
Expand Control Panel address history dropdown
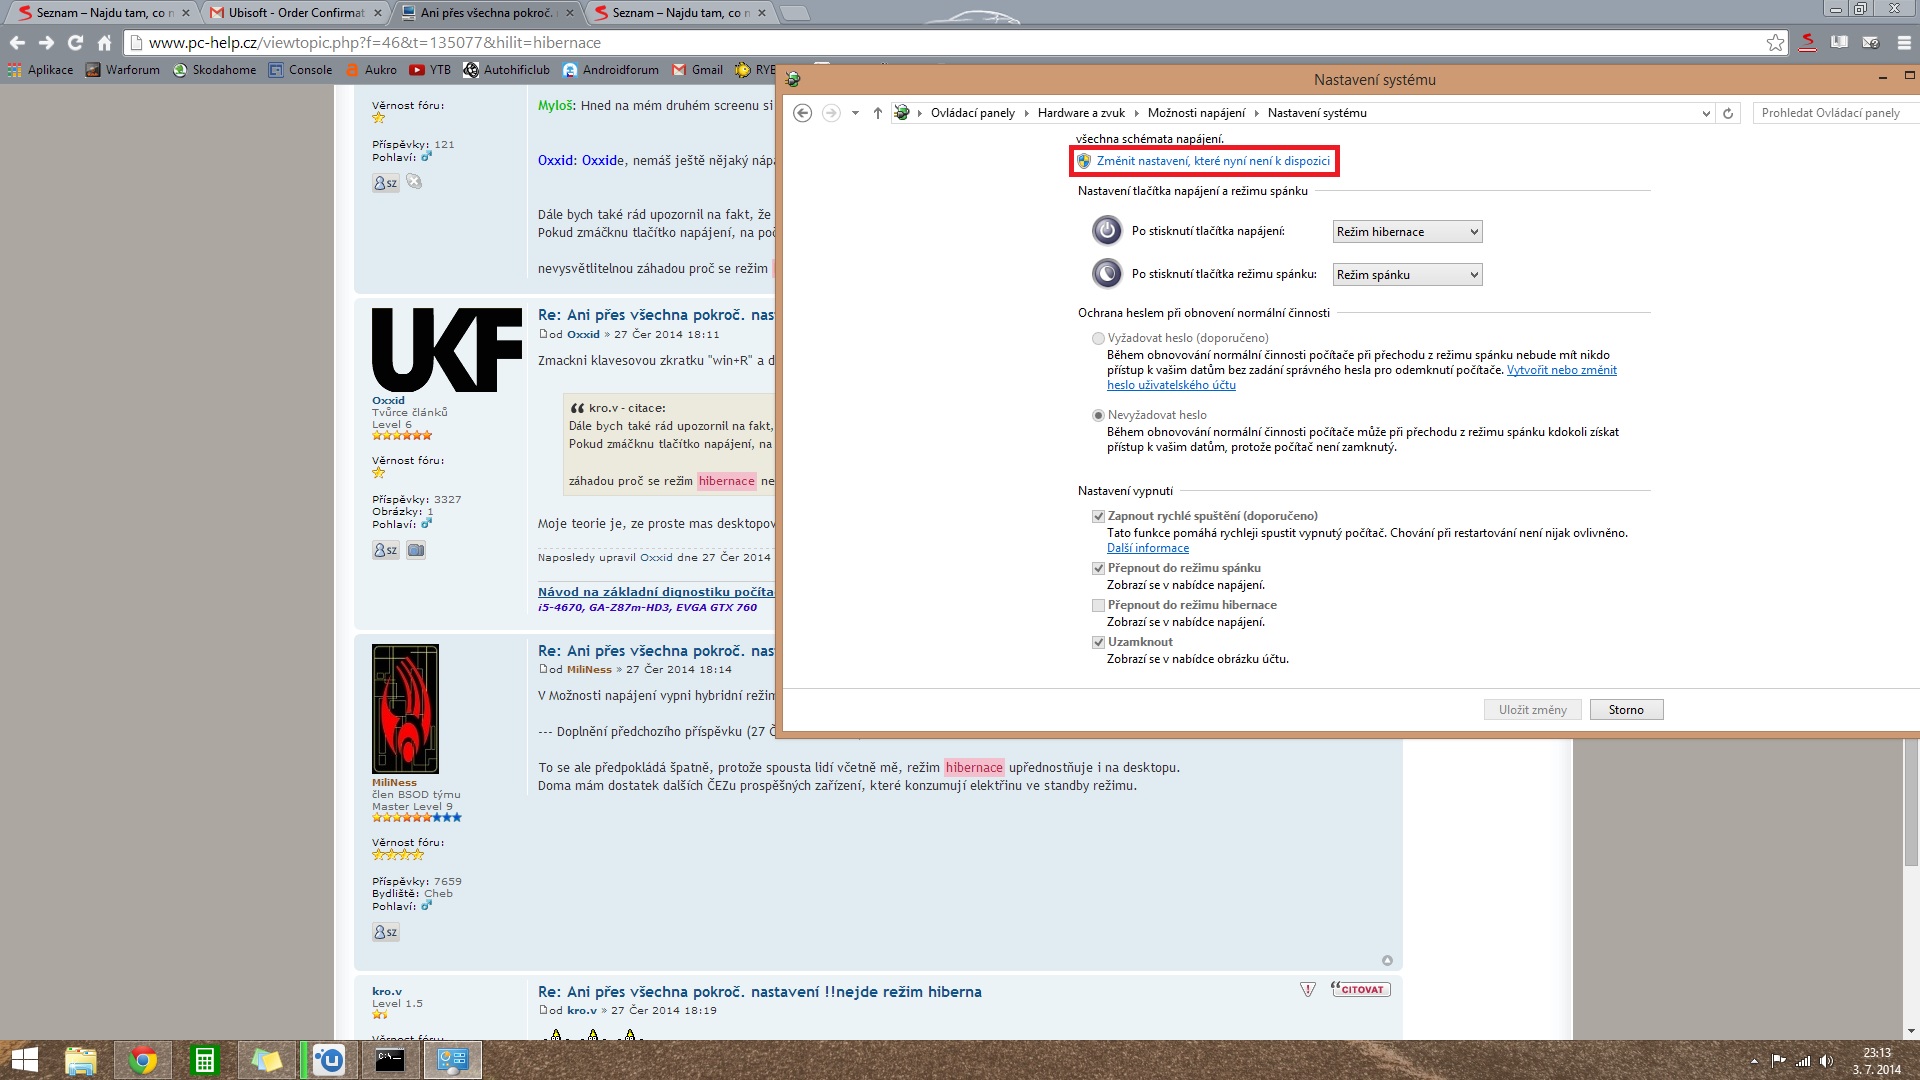point(1705,113)
